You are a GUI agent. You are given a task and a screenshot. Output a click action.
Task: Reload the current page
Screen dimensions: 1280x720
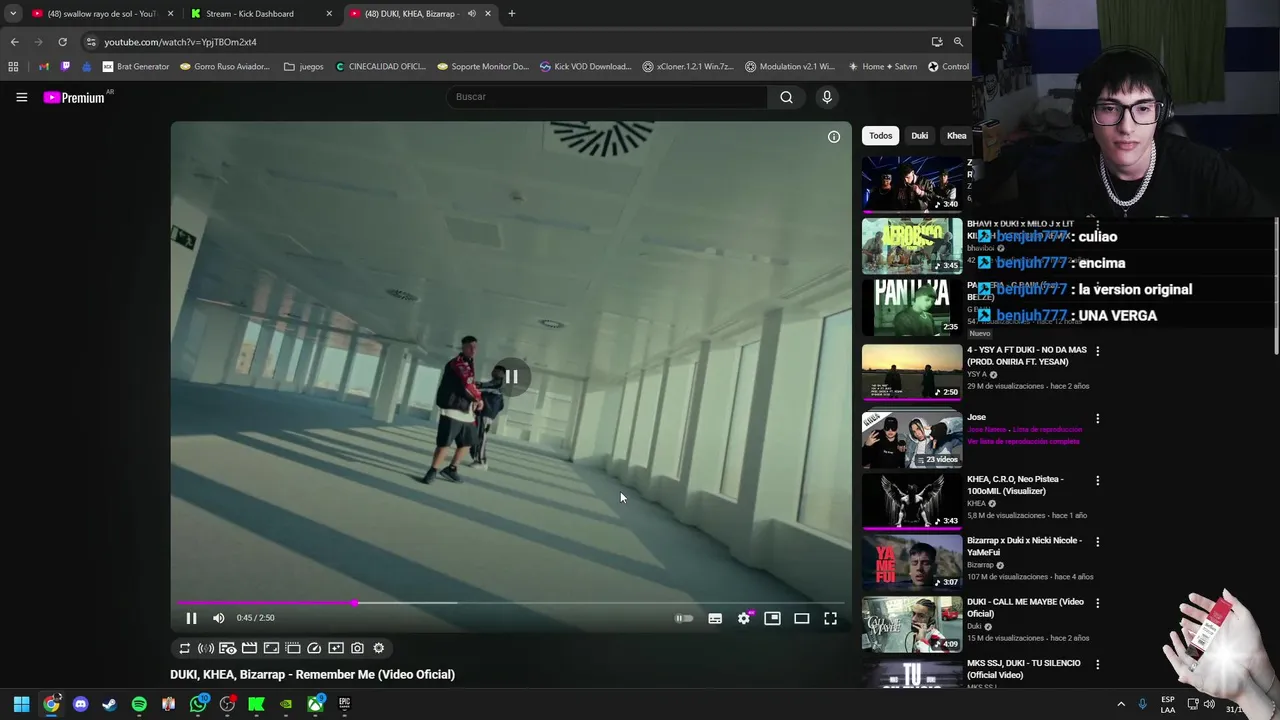point(62,42)
